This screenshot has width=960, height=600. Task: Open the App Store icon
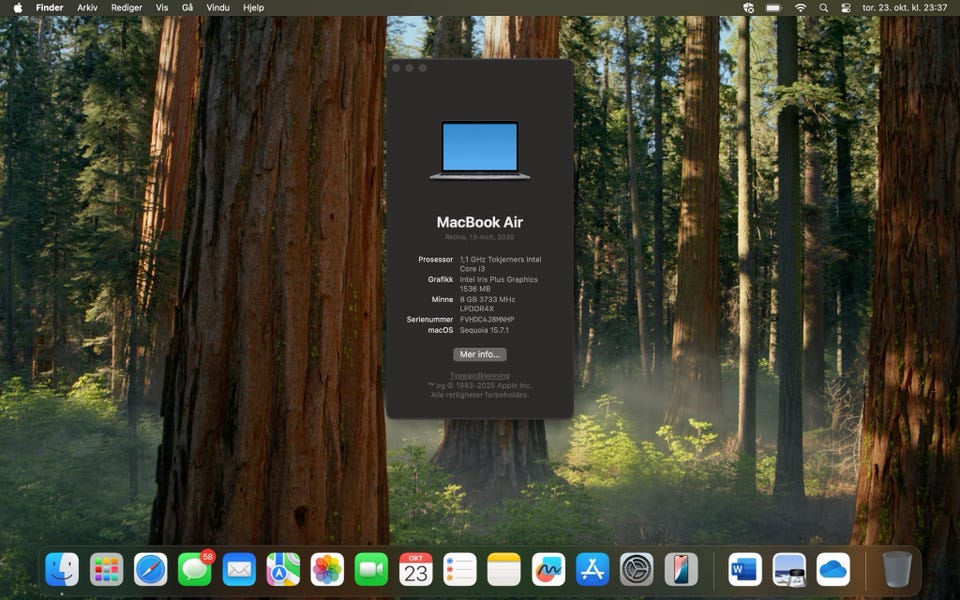(593, 569)
